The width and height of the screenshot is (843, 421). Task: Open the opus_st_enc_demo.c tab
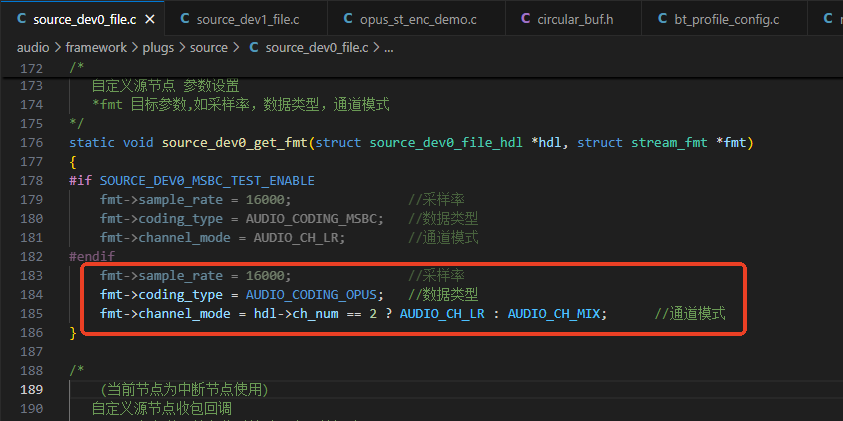pyautogui.click(x=416, y=19)
